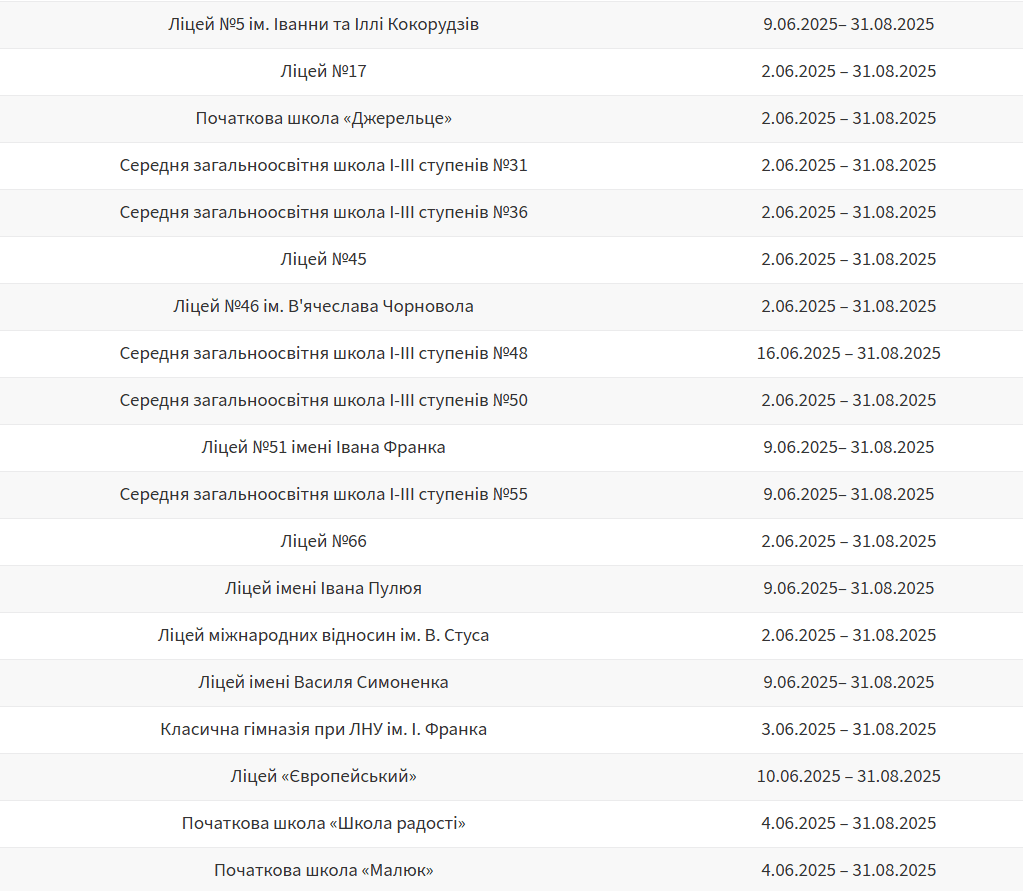This screenshot has width=1023, height=891.
Task: Select Початкова школа «Школа радості» name
Action: pyautogui.click(x=324, y=823)
